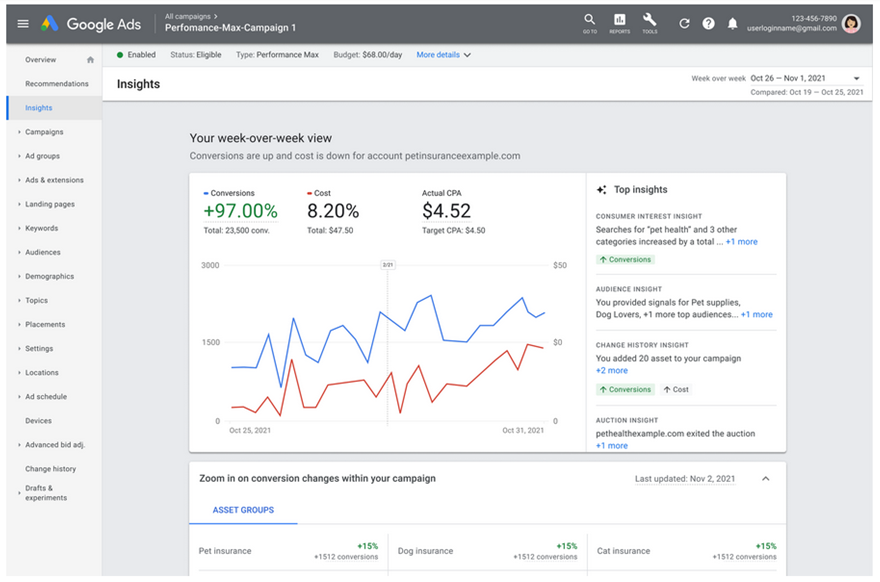
Task: Open the help question mark icon
Action: tap(708, 23)
